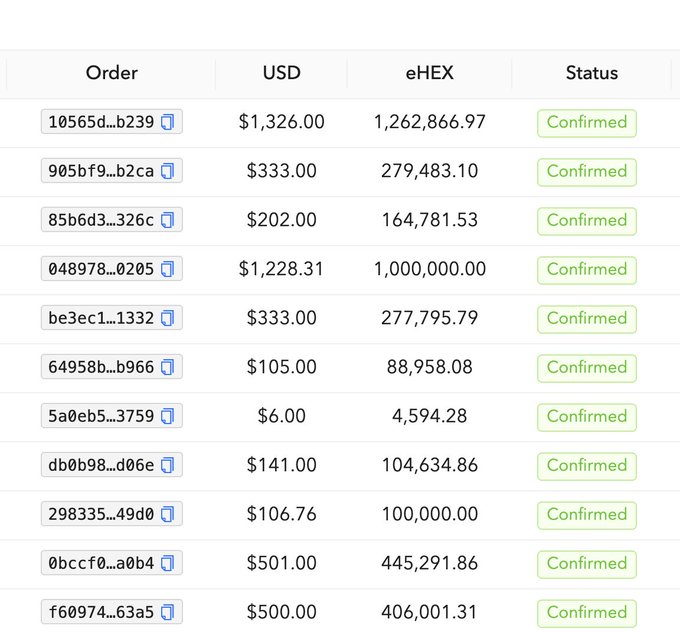Select USD amount $500.00
The width and height of the screenshot is (680, 632).
(281, 612)
